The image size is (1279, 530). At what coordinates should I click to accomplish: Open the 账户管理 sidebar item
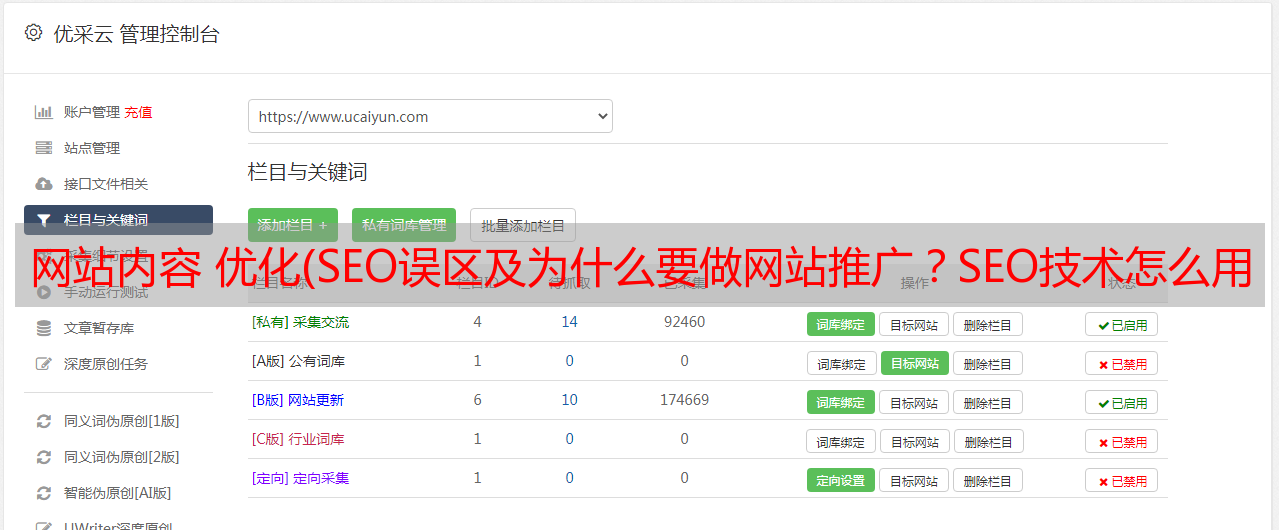(91, 112)
